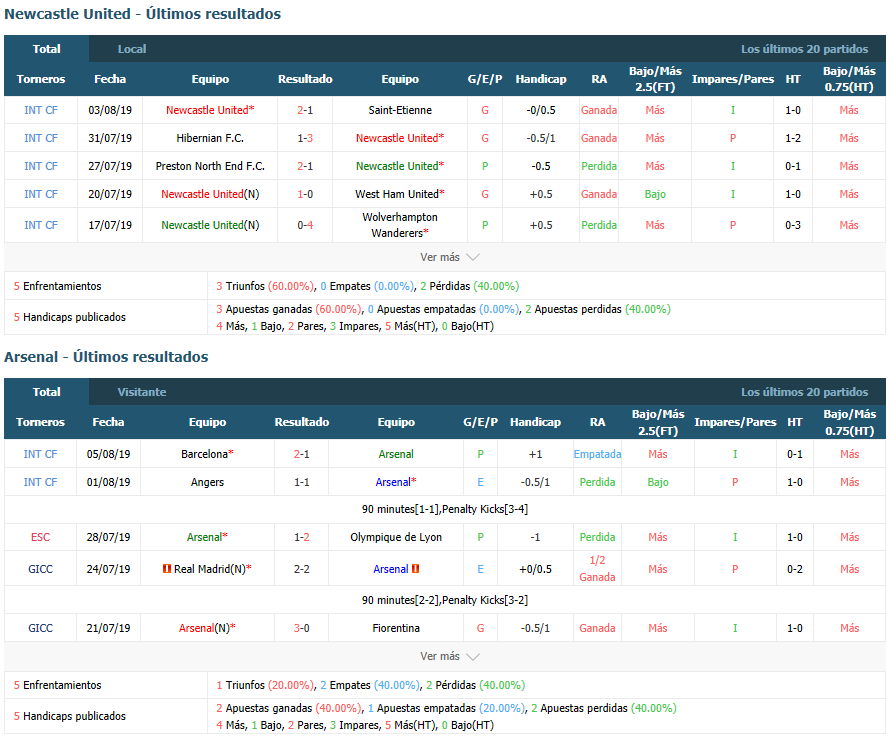892x739 pixels.
Task: Select the Total tab in Newcastle United results
Action: pos(47,49)
